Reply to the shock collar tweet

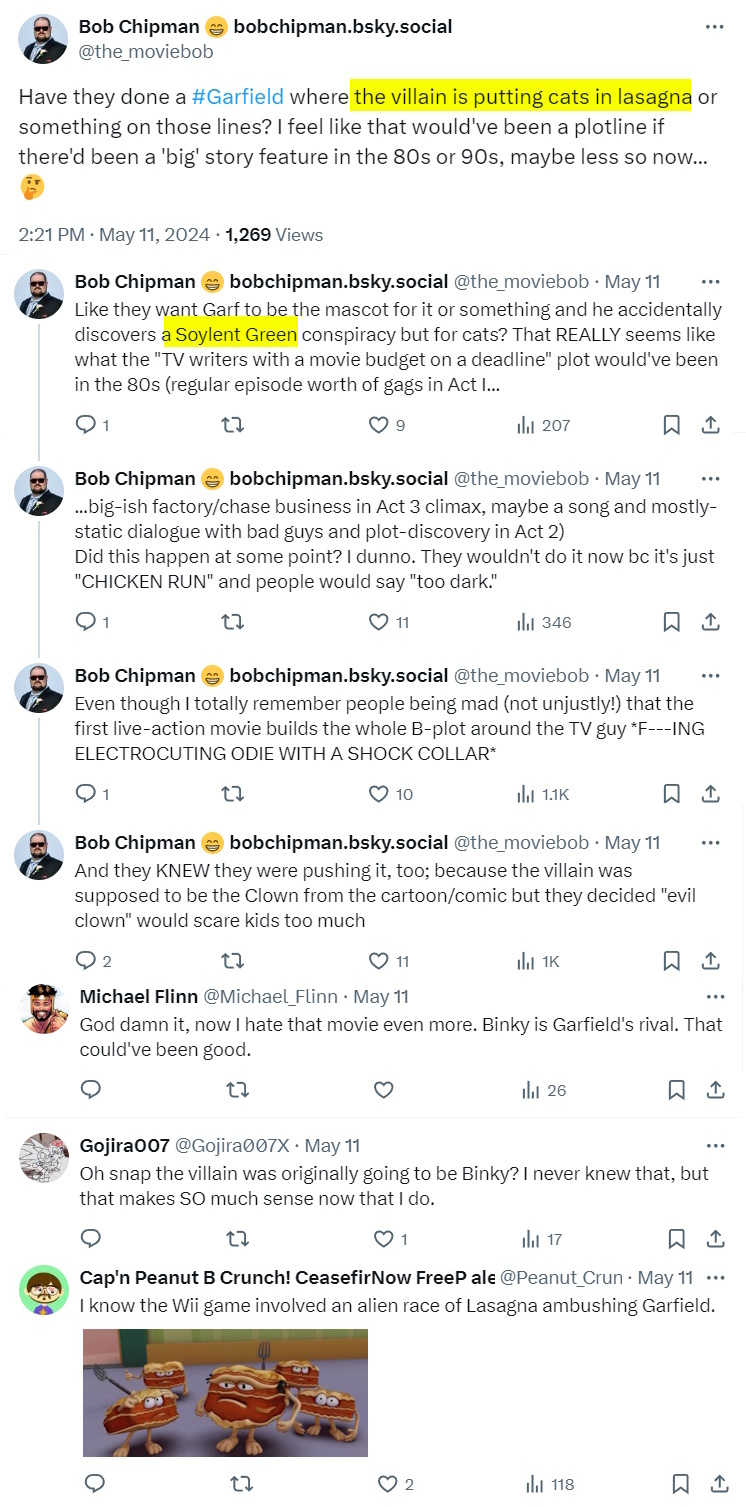coord(86,794)
